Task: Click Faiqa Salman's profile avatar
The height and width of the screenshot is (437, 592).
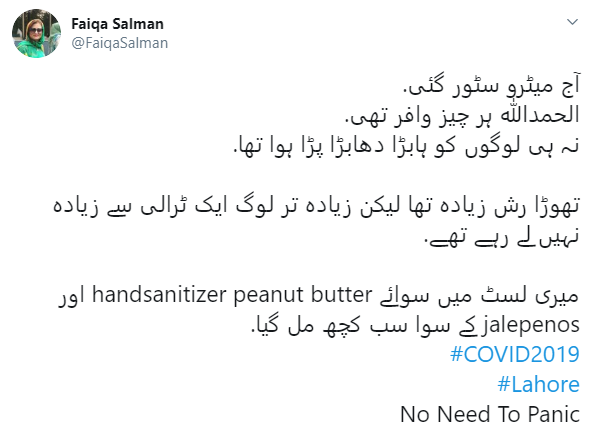Action: 36,33
